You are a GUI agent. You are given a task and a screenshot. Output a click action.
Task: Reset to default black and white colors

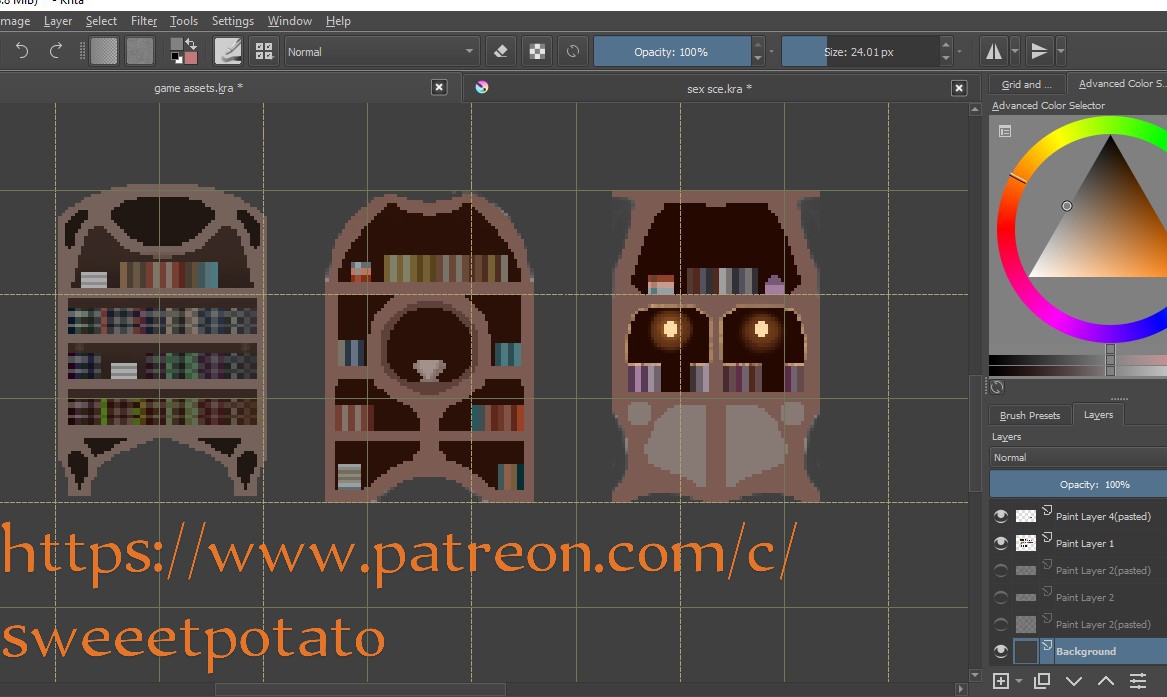(176, 58)
